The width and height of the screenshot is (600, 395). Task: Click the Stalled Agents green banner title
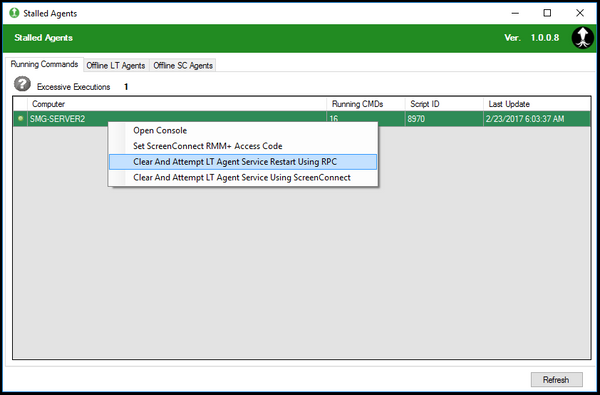coord(44,38)
